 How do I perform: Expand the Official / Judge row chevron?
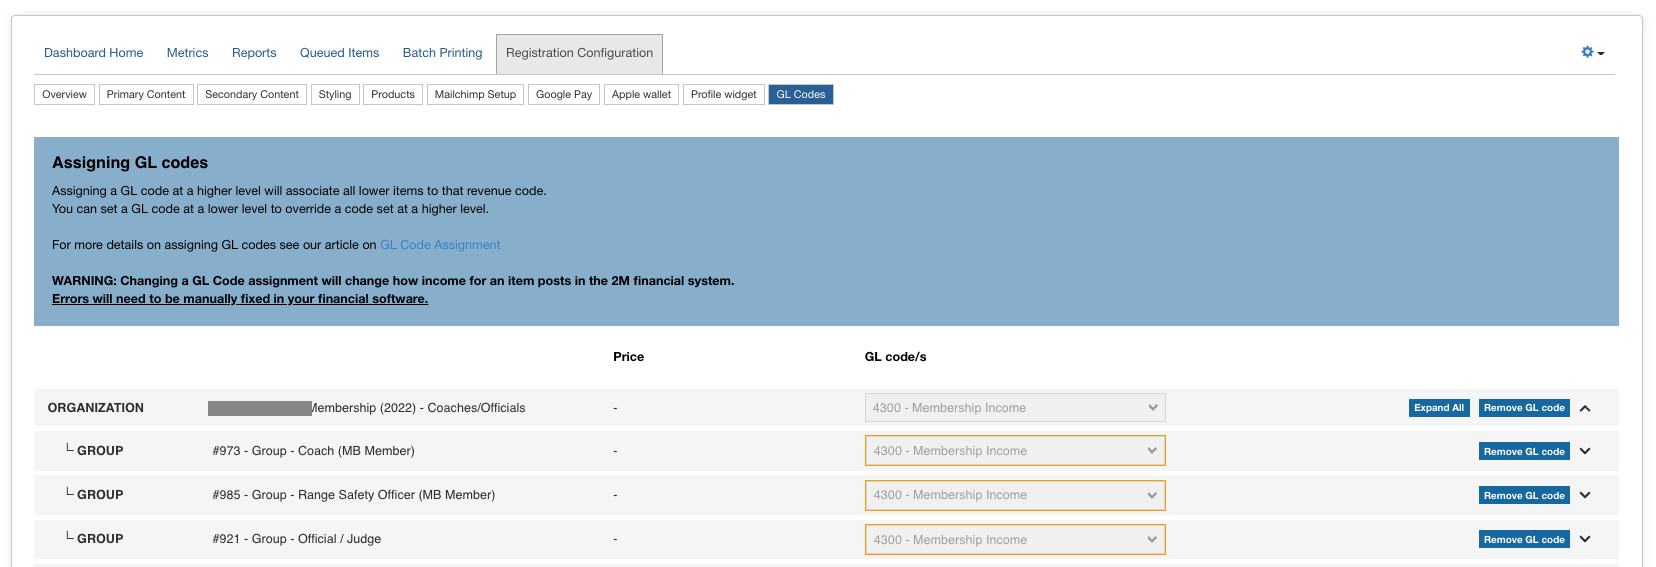(x=1585, y=539)
